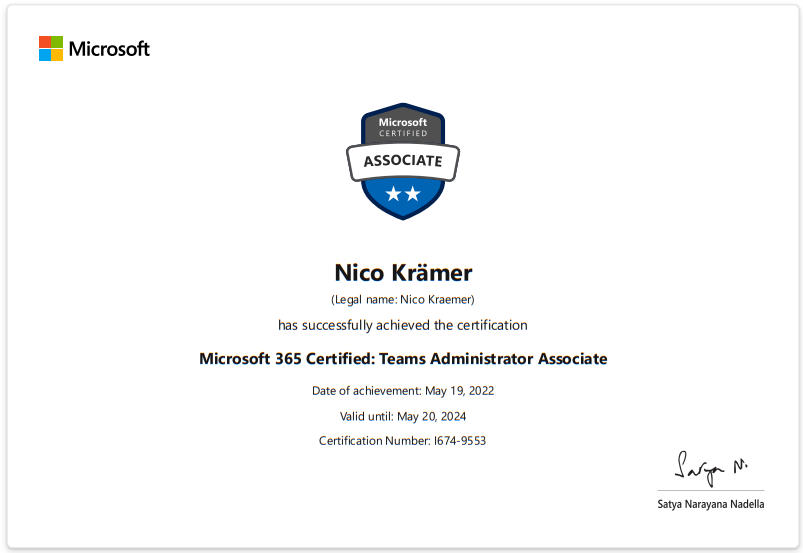Click the two white stars on the badge
This screenshot has width=803, height=553.
coord(403,194)
